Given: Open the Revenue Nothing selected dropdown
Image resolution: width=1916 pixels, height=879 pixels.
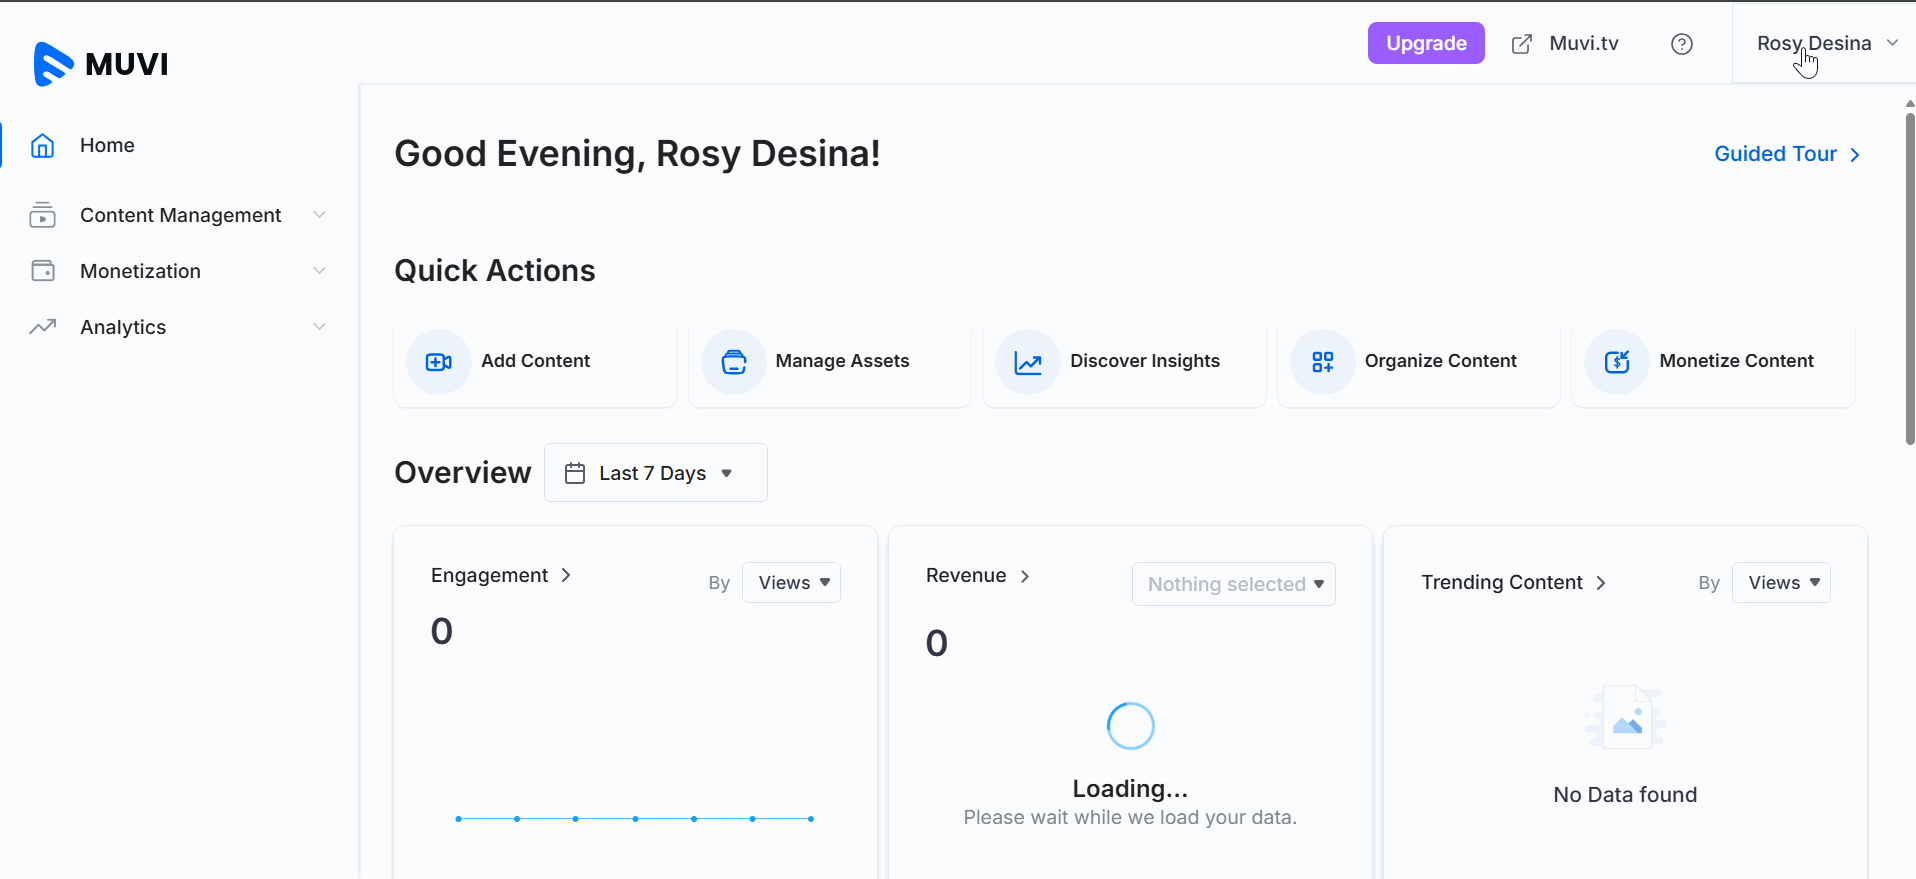Looking at the screenshot, I should point(1233,584).
